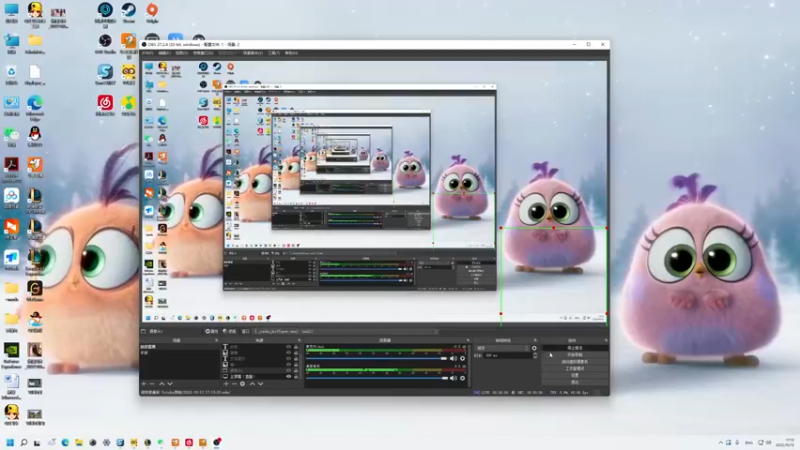This screenshot has height=450, width=800.
Task: Move selected scene down arrow
Action: click(x=170, y=384)
